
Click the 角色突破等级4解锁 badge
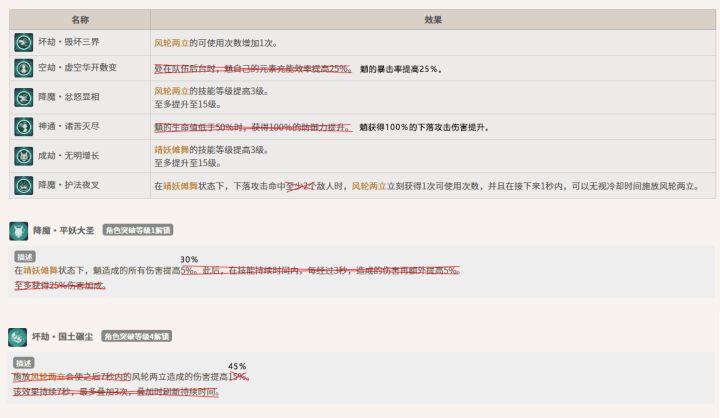tap(136, 336)
